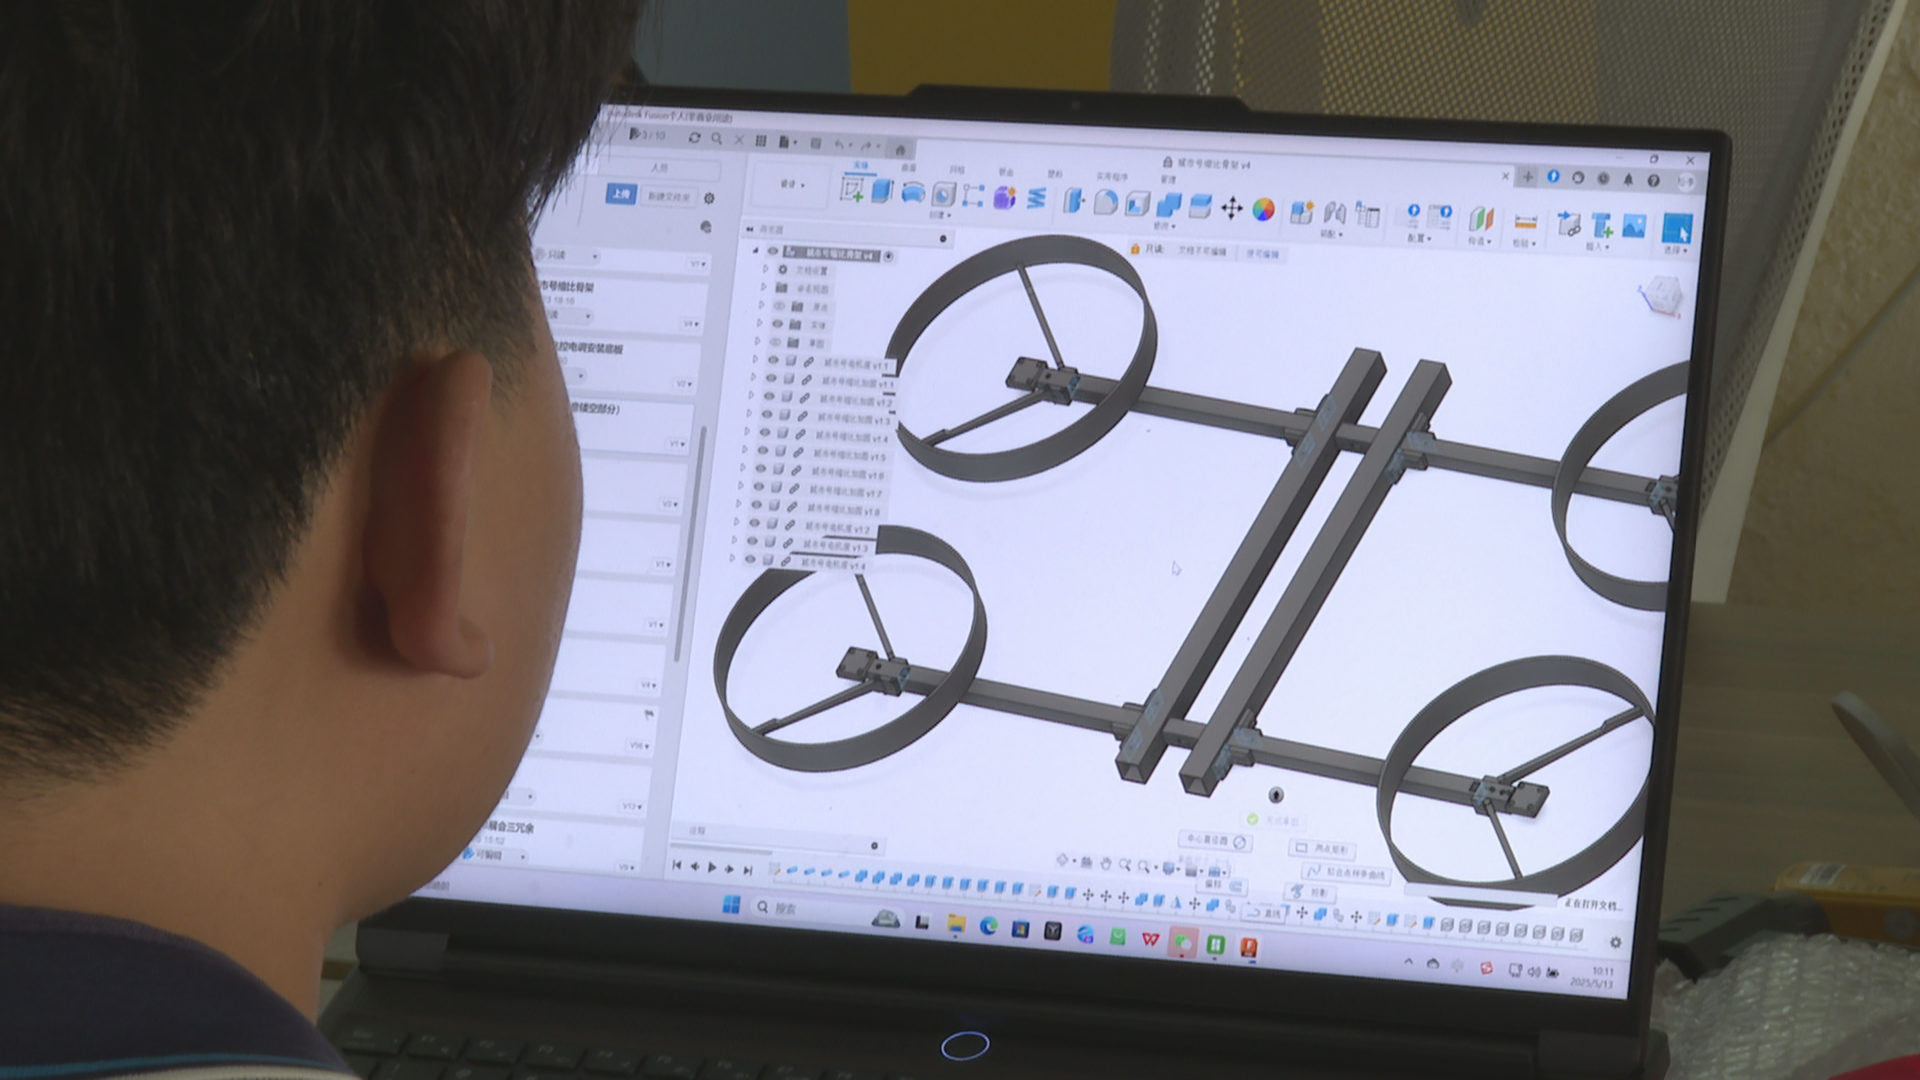This screenshot has width=1920, height=1080.
Task: Open the Create panel dropdown arrow
Action: pyautogui.click(x=940, y=215)
